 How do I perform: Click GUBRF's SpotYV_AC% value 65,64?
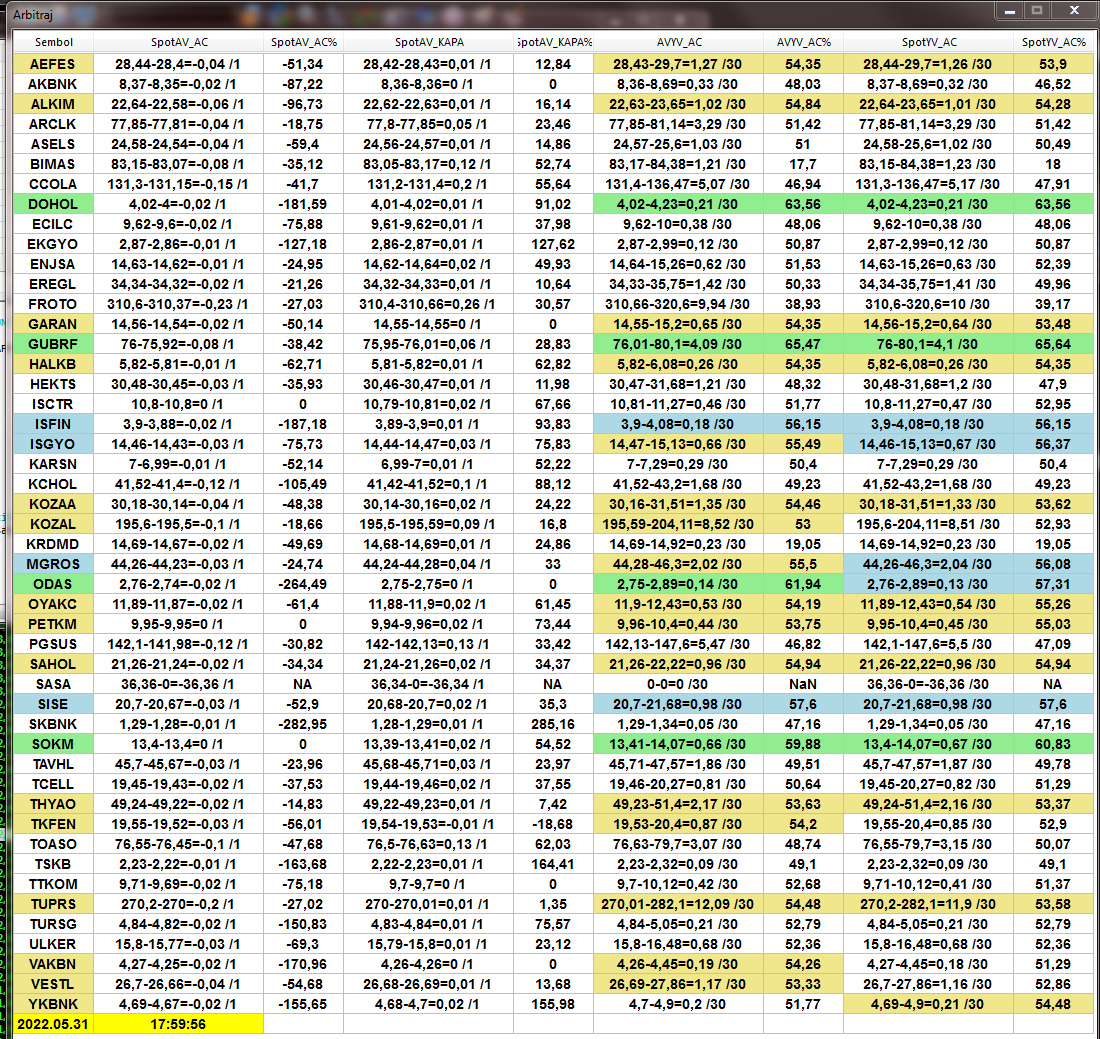click(x=1053, y=344)
